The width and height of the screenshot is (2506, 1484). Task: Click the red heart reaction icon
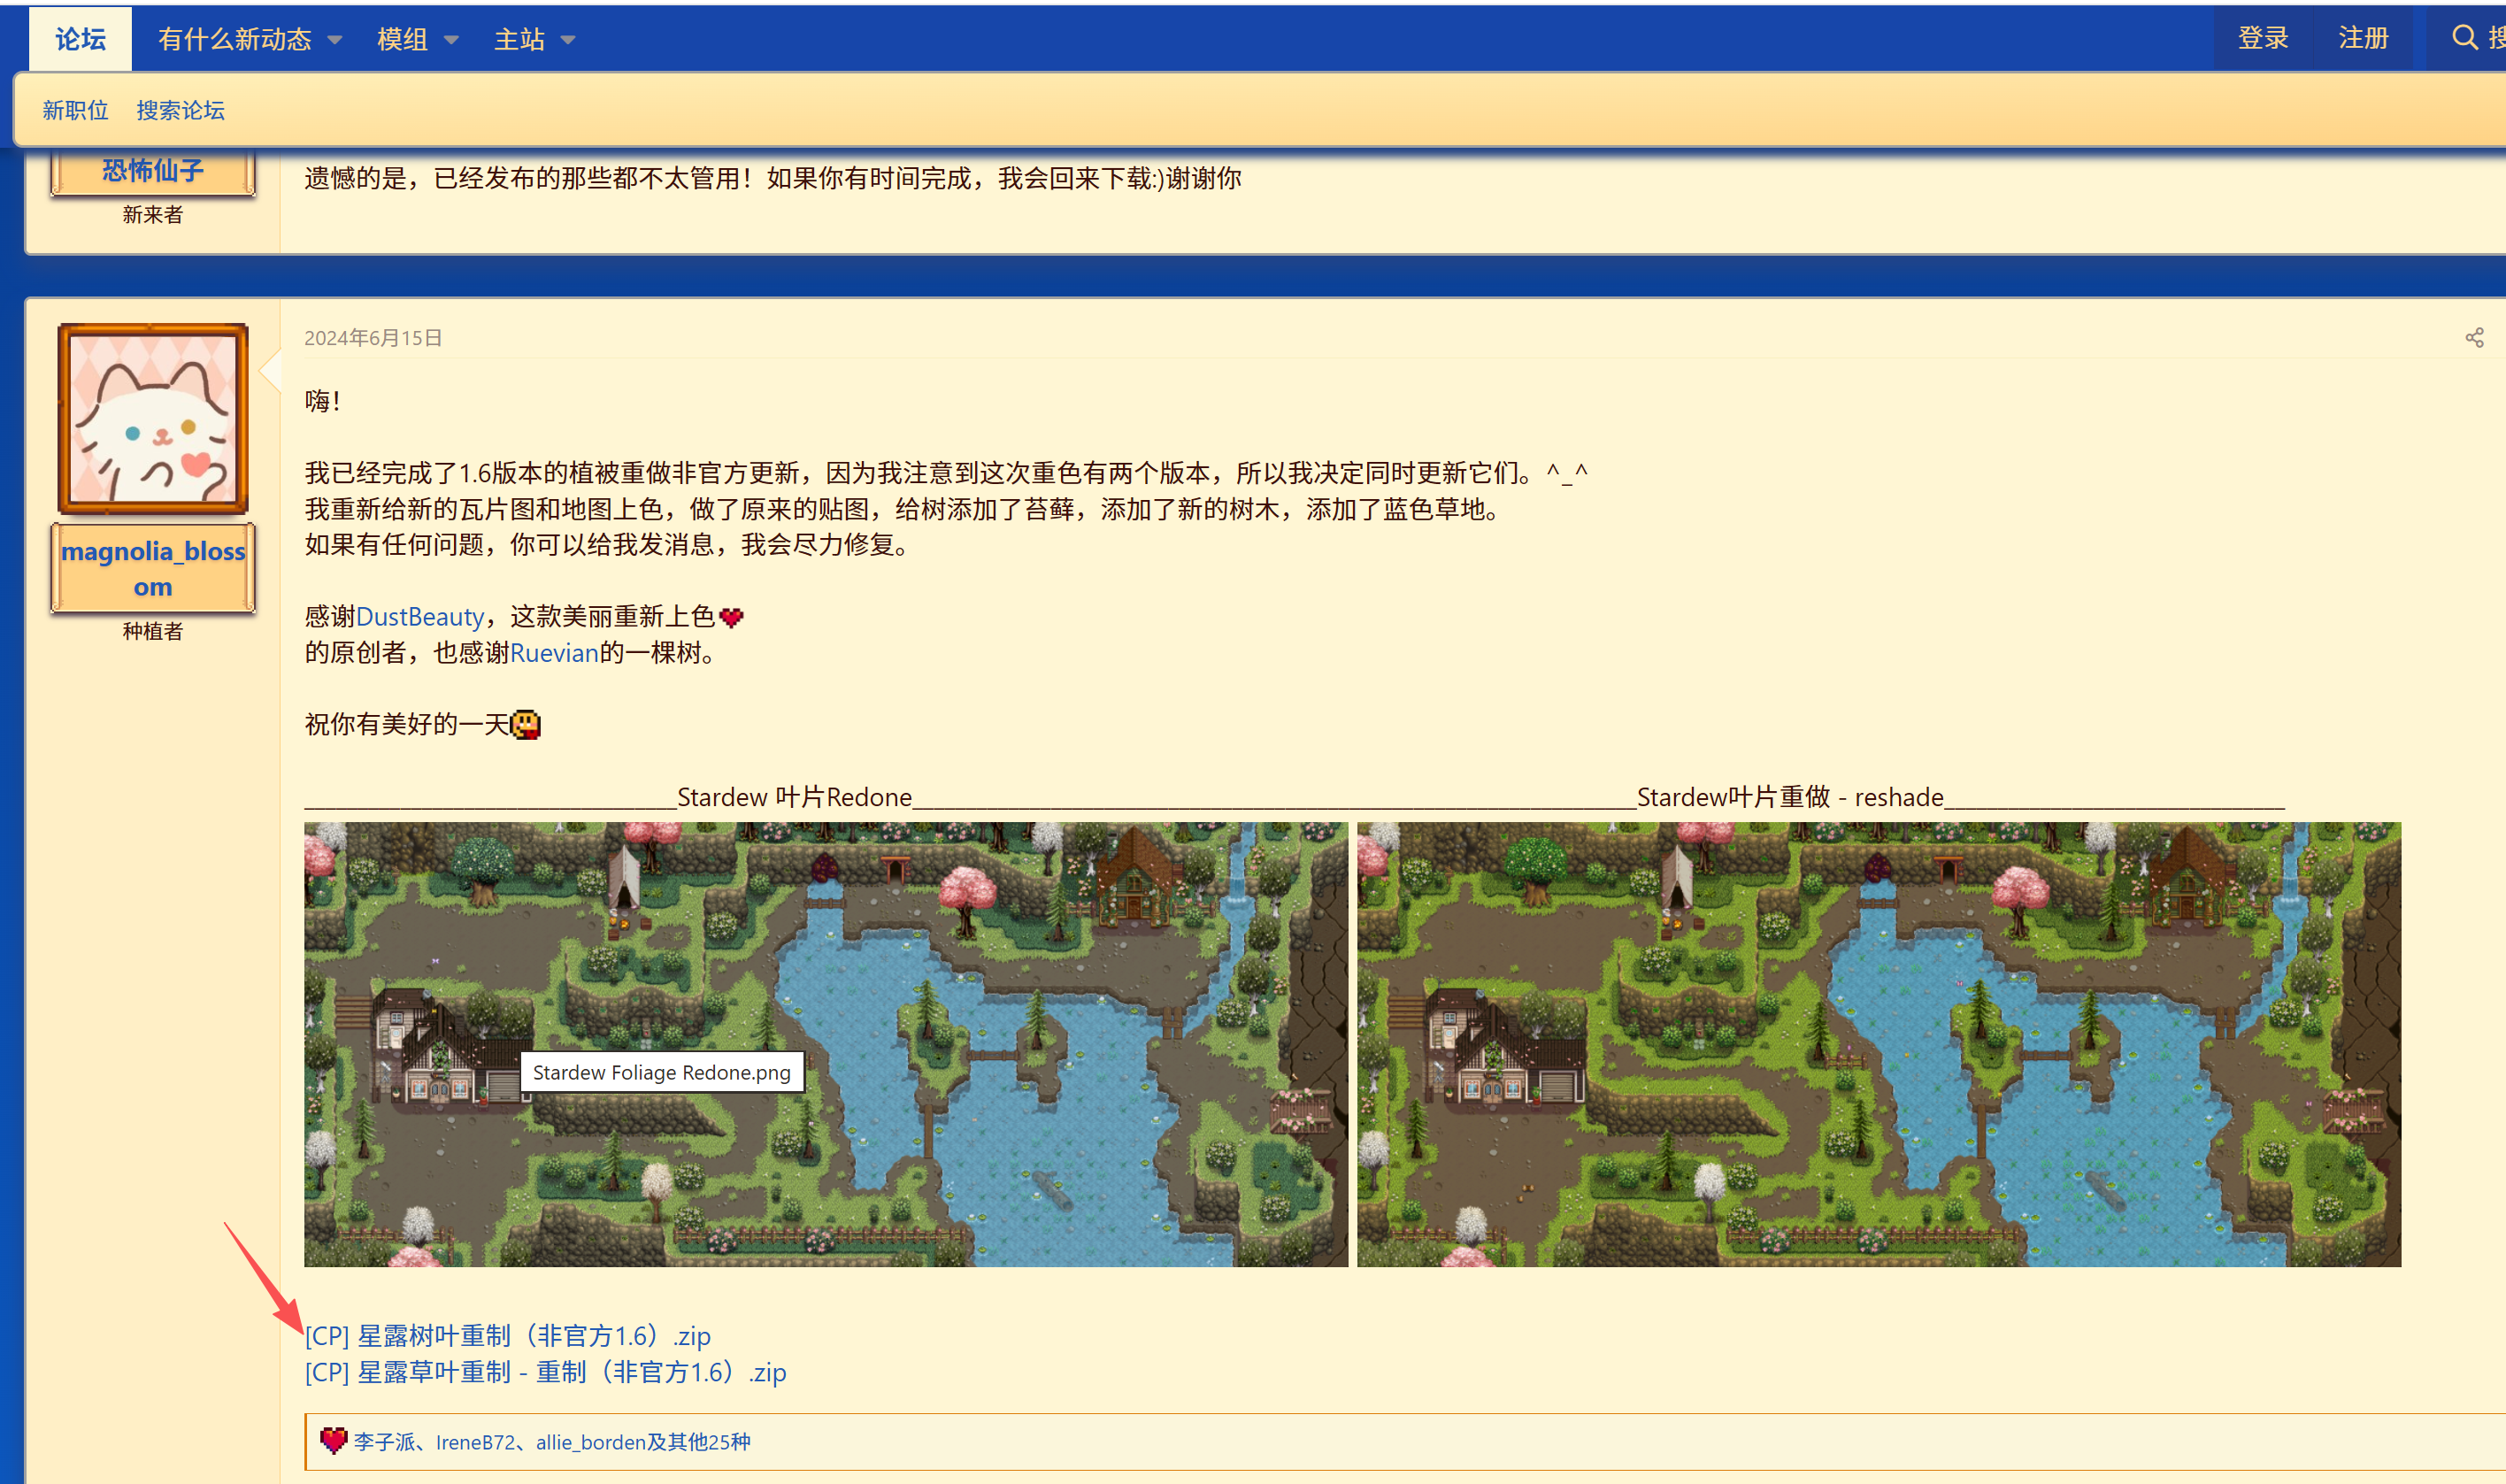pyautogui.click(x=333, y=1441)
